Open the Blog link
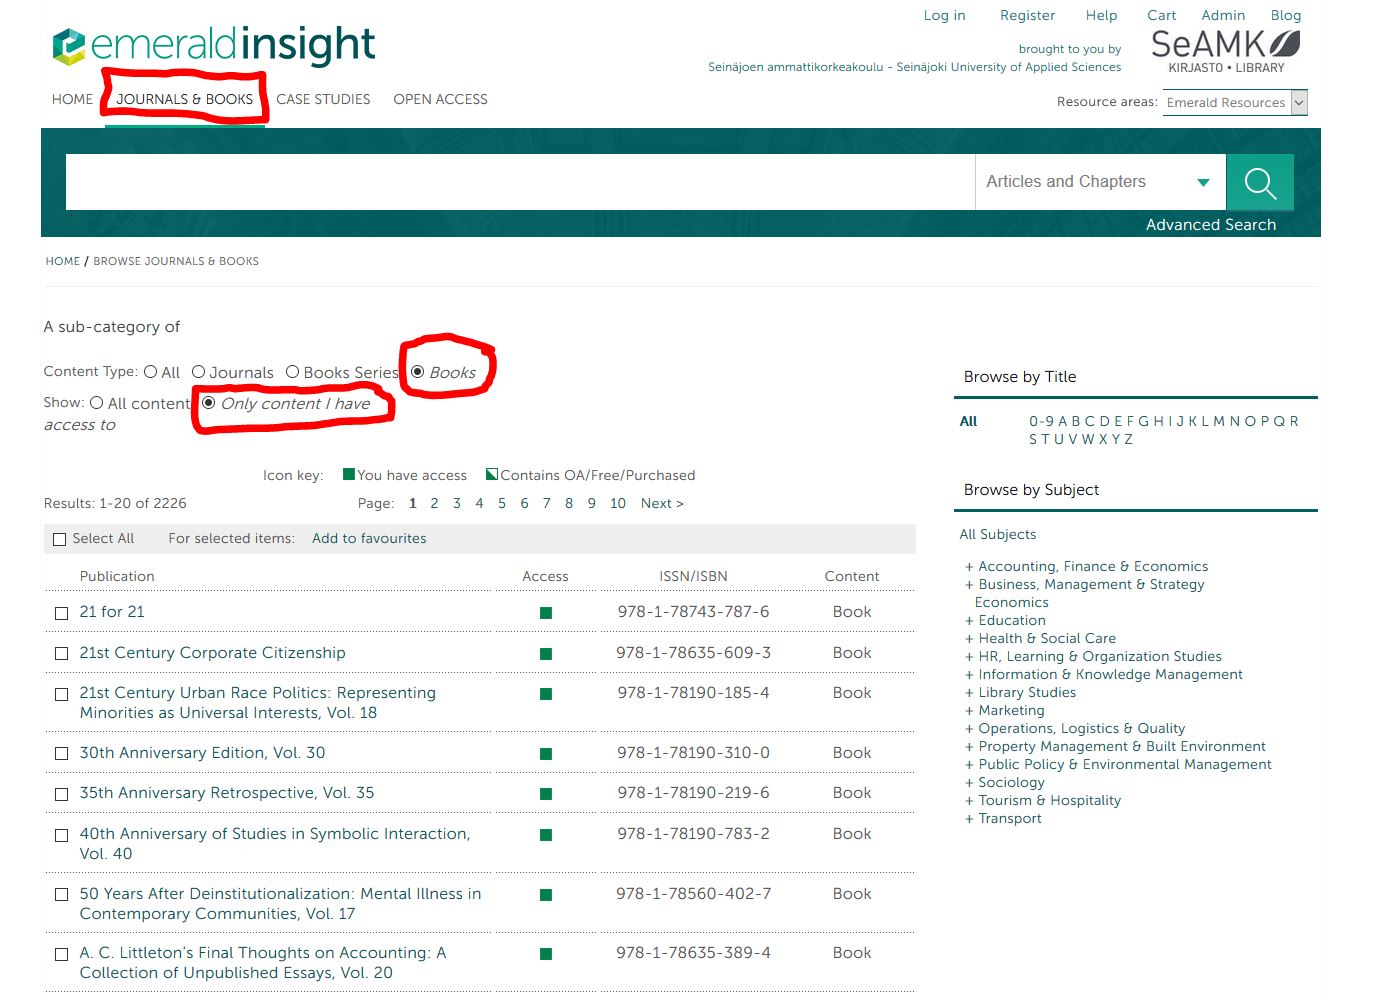 pos(1286,15)
